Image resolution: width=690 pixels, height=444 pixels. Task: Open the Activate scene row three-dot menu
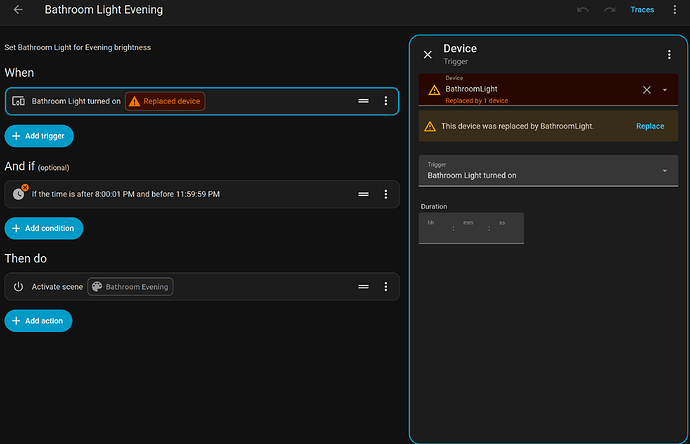386,287
